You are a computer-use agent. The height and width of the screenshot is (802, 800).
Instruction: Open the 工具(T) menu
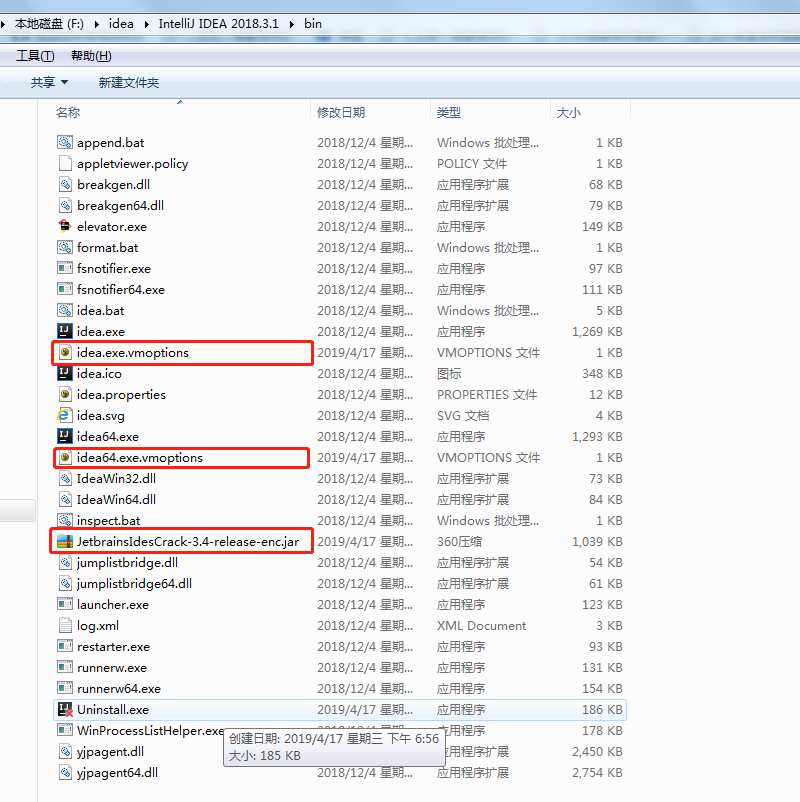pyautogui.click(x=35, y=56)
